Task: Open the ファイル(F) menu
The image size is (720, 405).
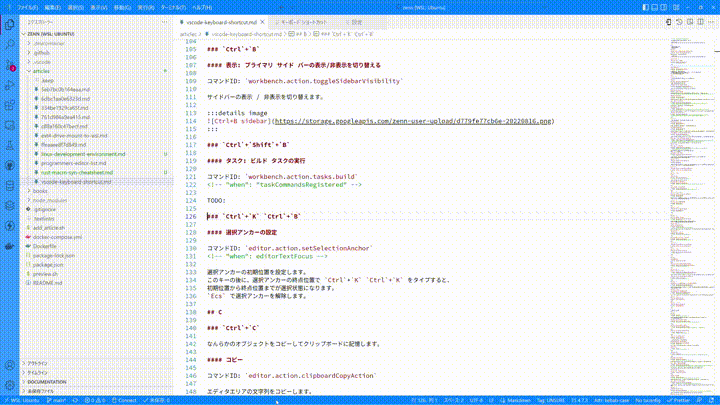Action: pos(27,7)
